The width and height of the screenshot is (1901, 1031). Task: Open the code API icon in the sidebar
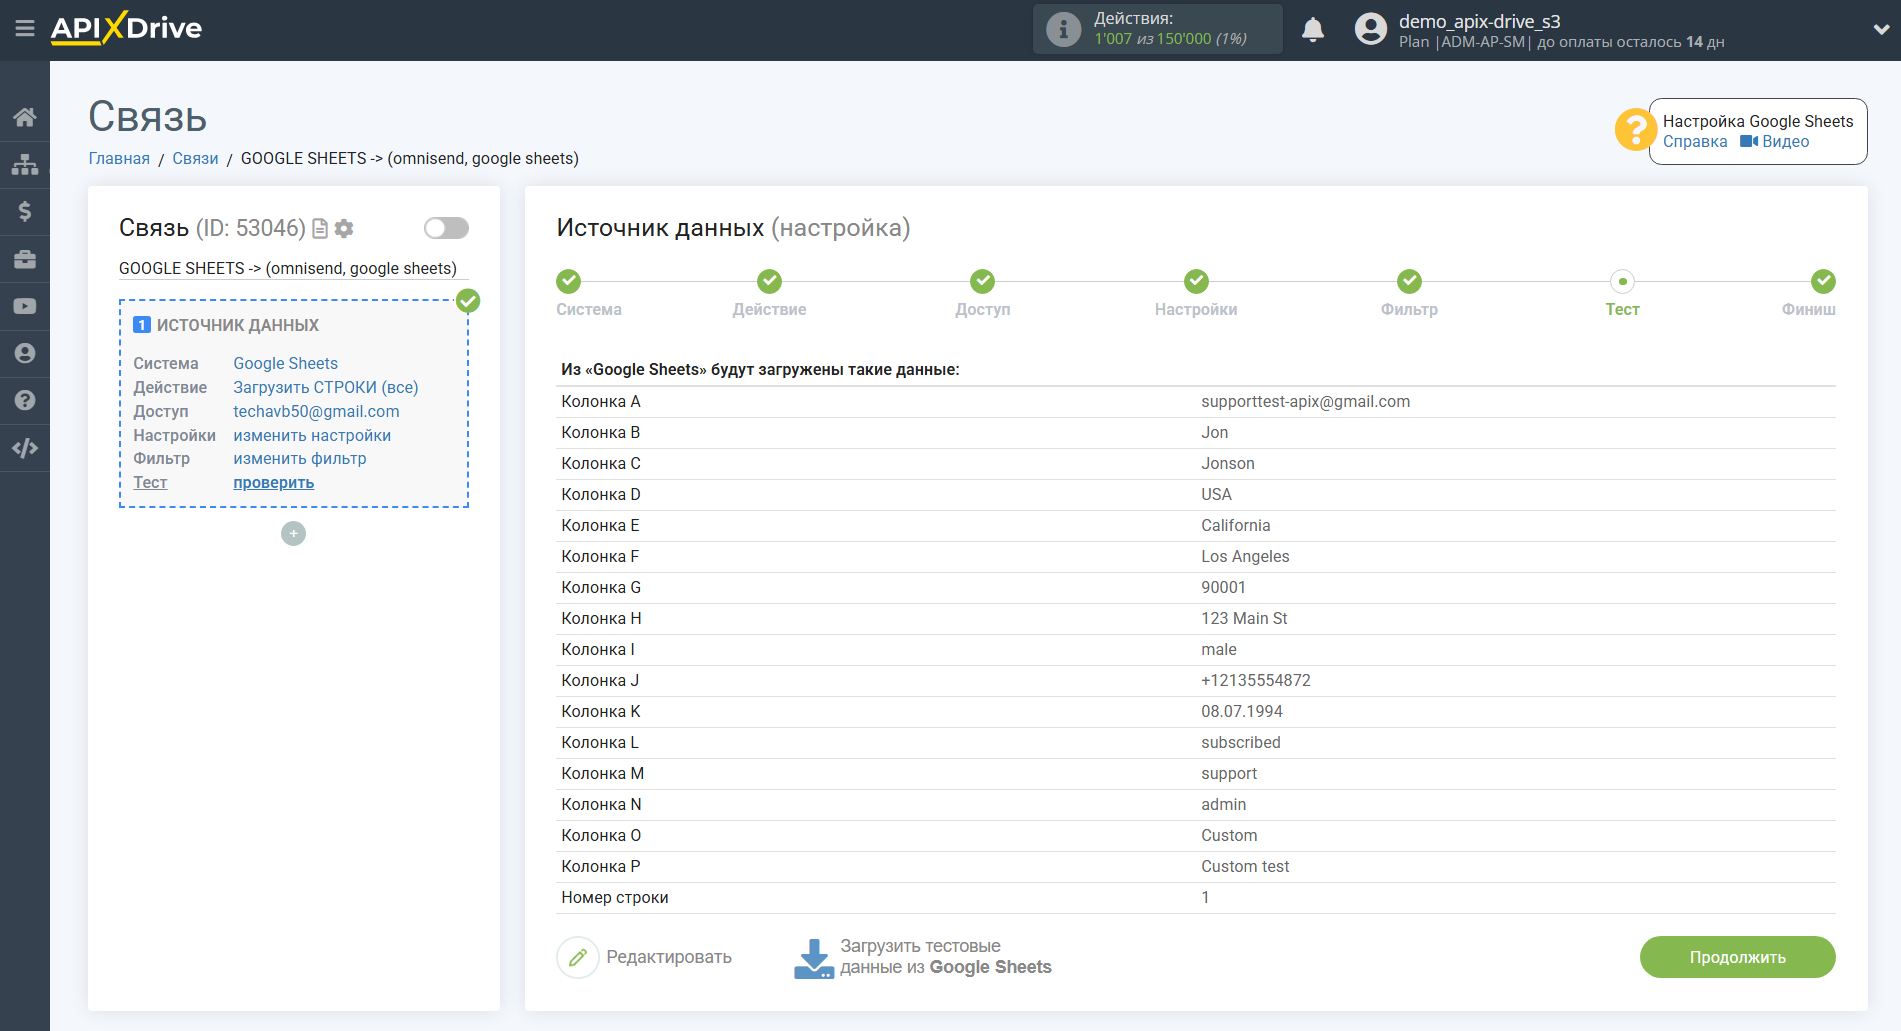pyautogui.click(x=25, y=448)
